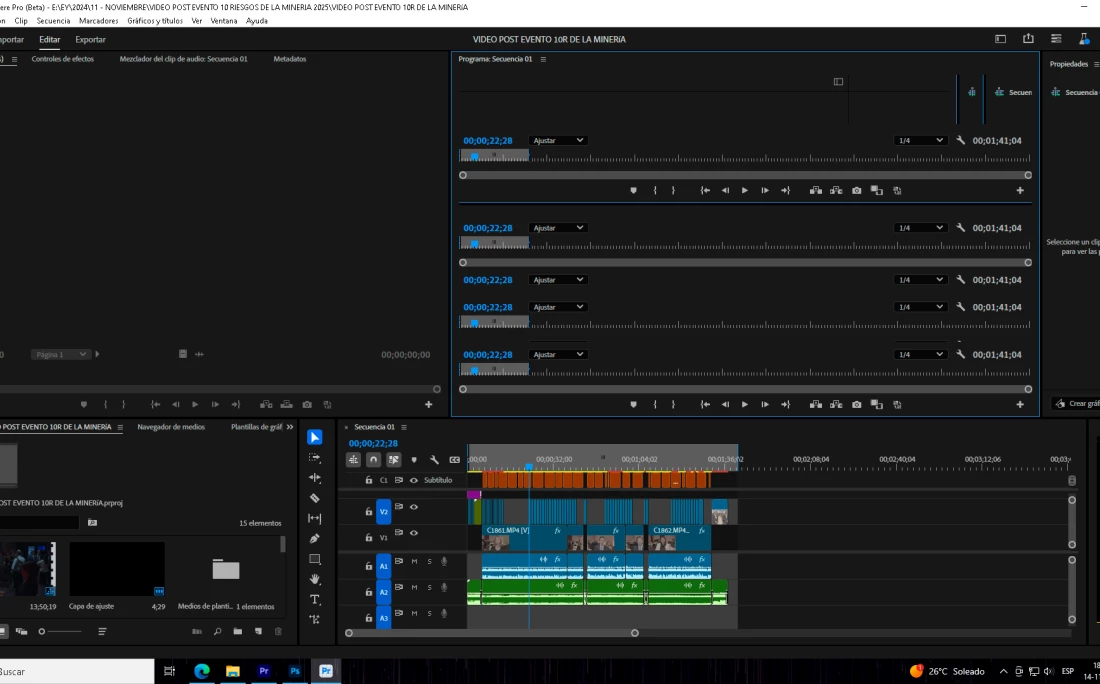
Task: Open the top Ajustar zoom dropdown
Action: tap(558, 141)
